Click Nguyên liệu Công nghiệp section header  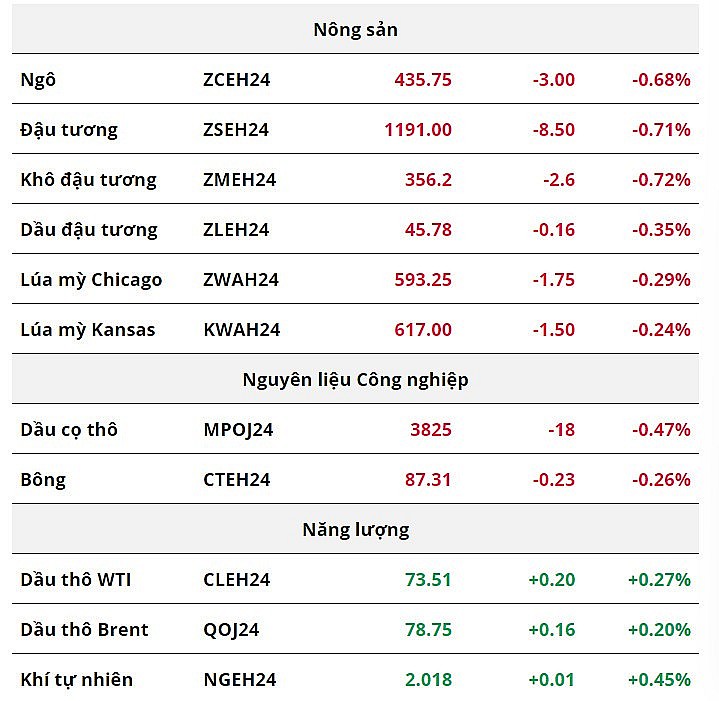(355, 380)
